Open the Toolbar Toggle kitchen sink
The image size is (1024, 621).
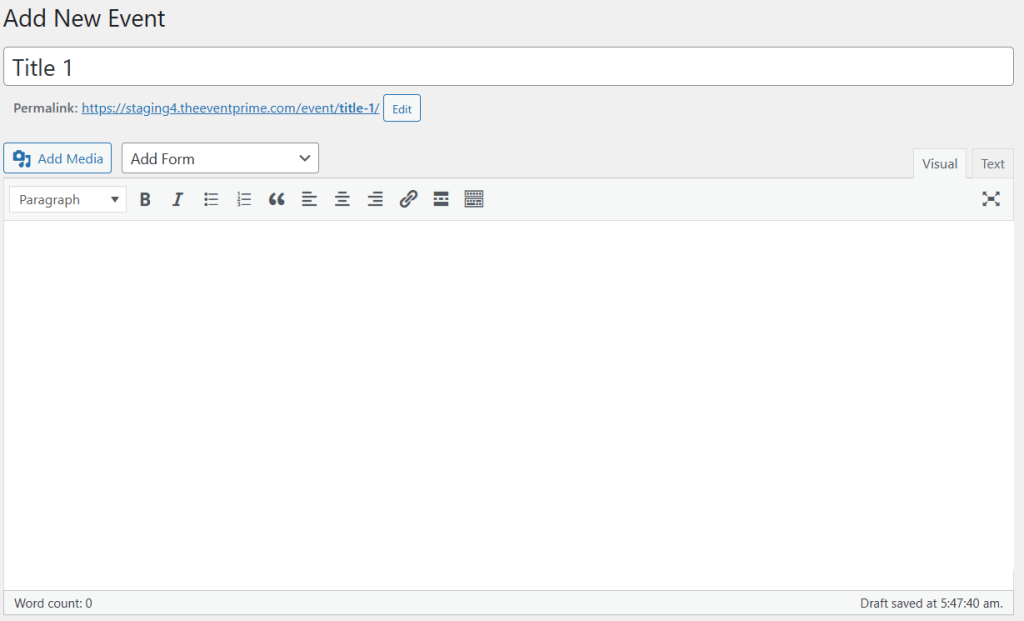[474, 199]
